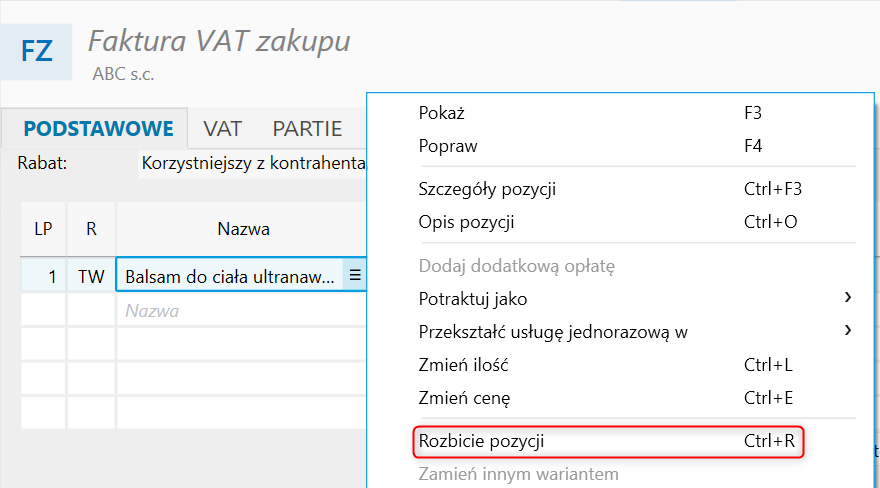Open the hamburger menu in the Nazwa cell
The image size is (880, 488).
tap(355, 277)
